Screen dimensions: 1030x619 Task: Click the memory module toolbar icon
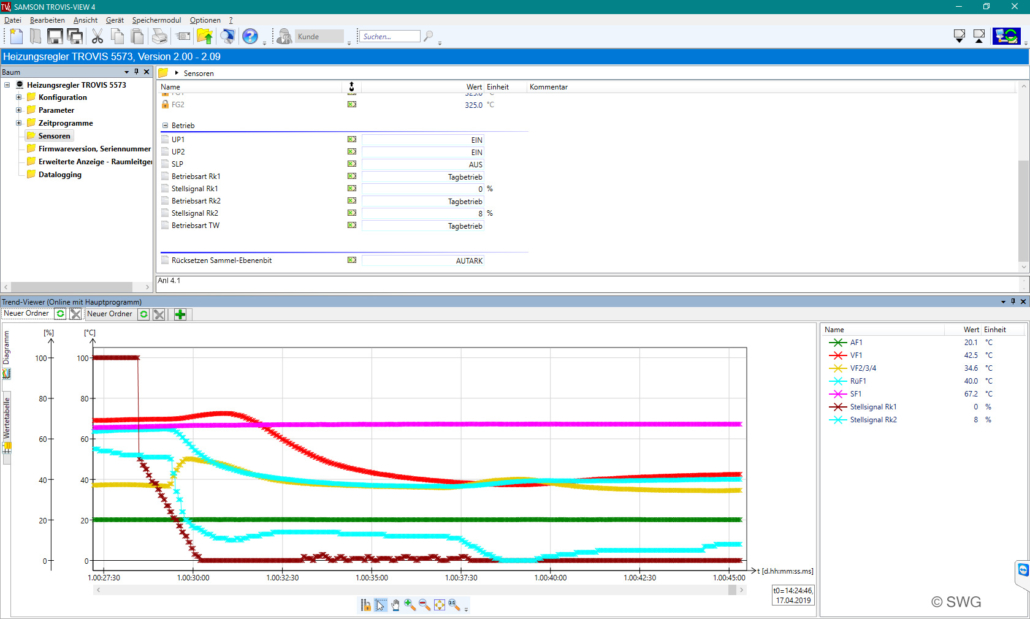[183, 36]
